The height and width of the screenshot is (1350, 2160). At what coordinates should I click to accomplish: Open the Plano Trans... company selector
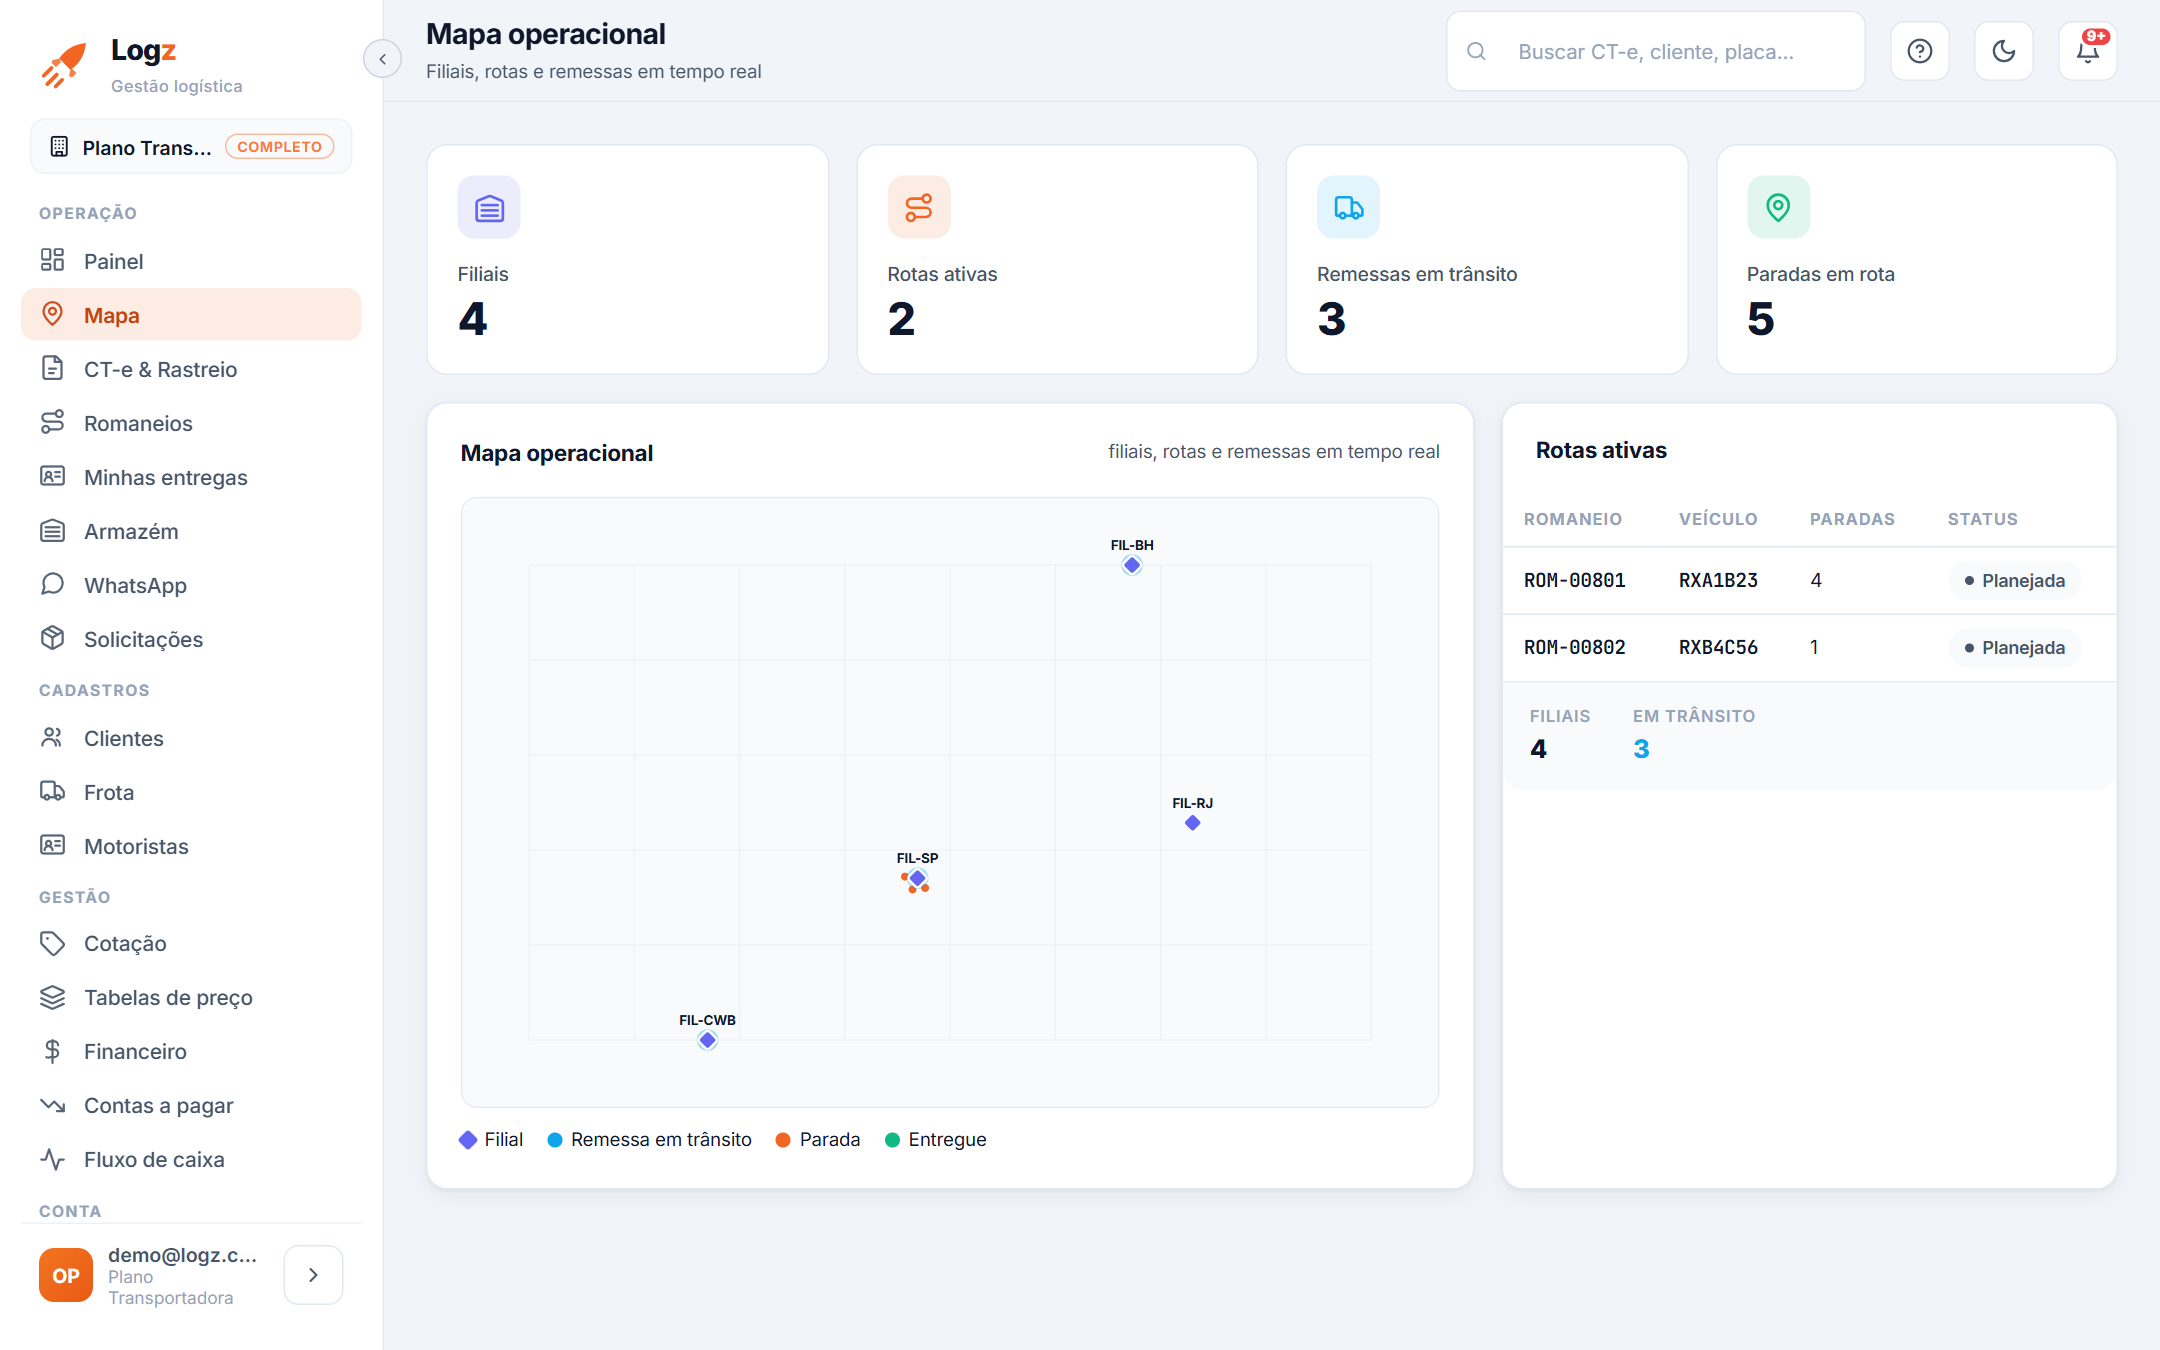pyautogui.click(x=191, y=147)
